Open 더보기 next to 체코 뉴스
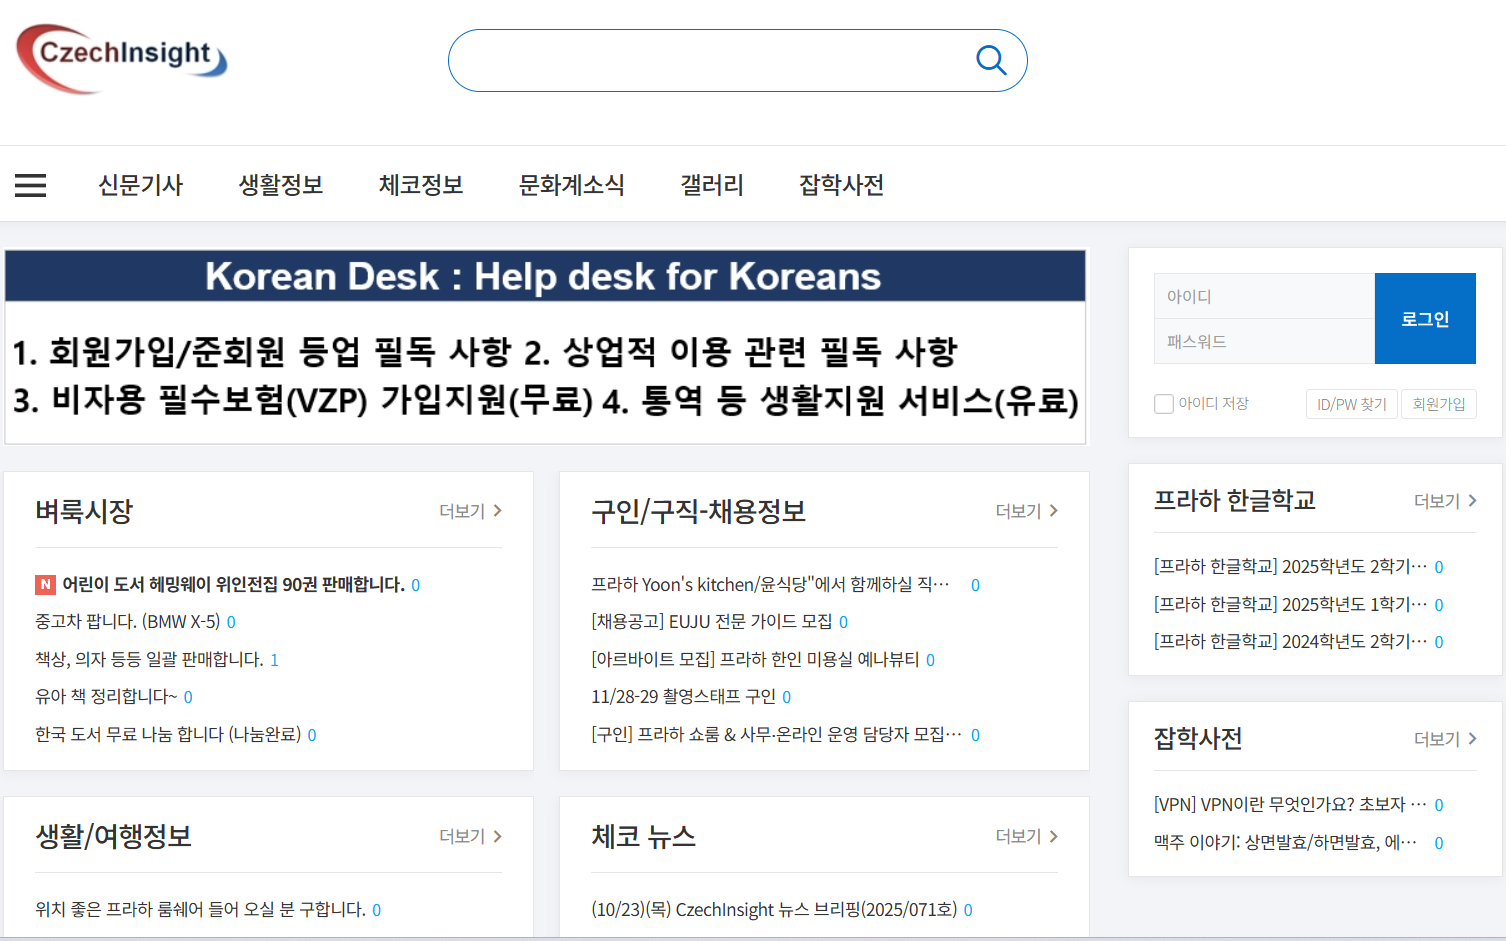Image resolution: width=1506 pixels, height=941 pixels. tap(1026, 836)
